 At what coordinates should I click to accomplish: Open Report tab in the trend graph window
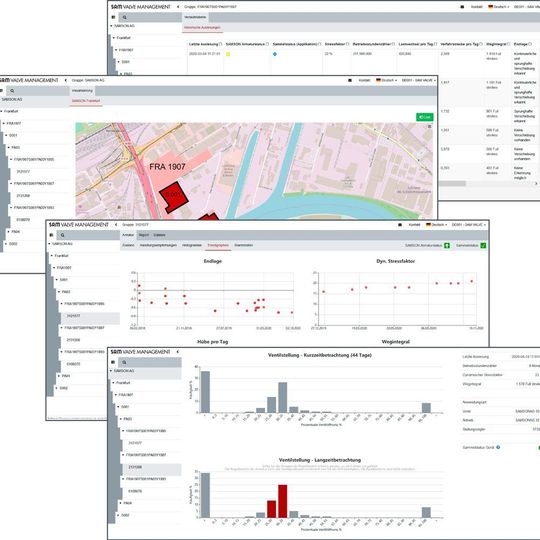click(x=144, y=235)
